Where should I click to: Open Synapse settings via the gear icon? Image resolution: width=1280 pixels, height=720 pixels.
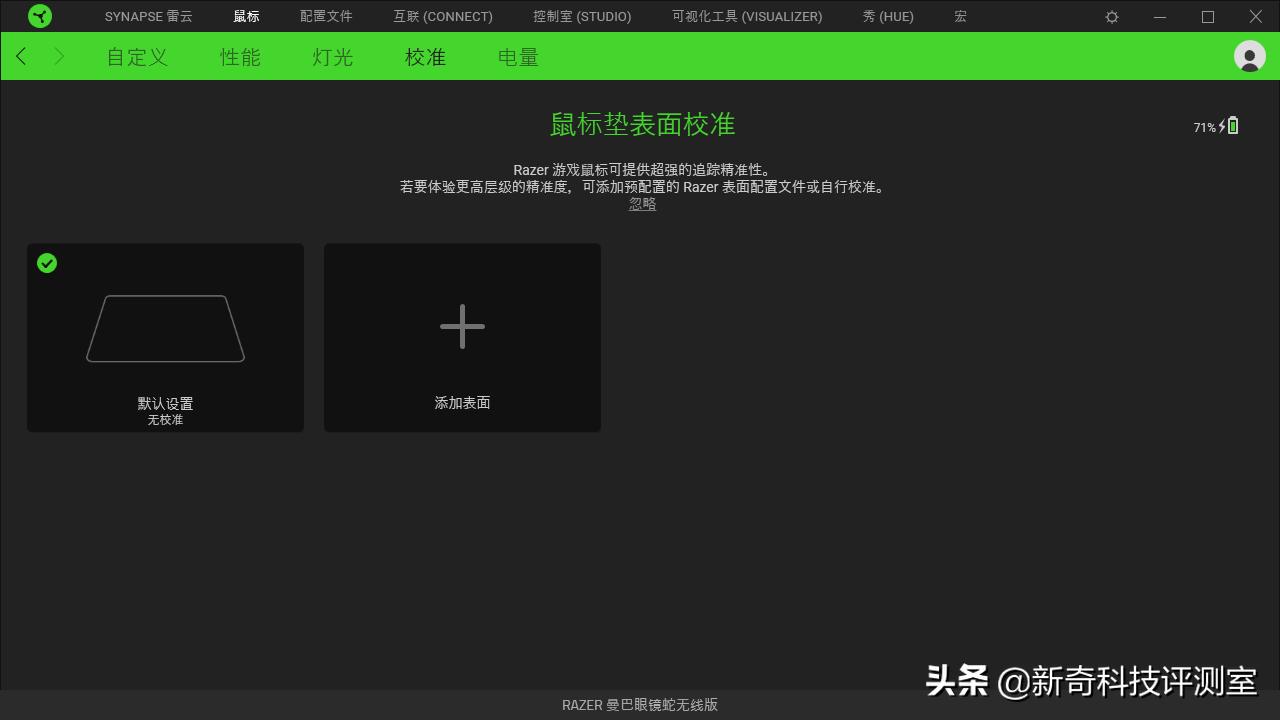1111,16
